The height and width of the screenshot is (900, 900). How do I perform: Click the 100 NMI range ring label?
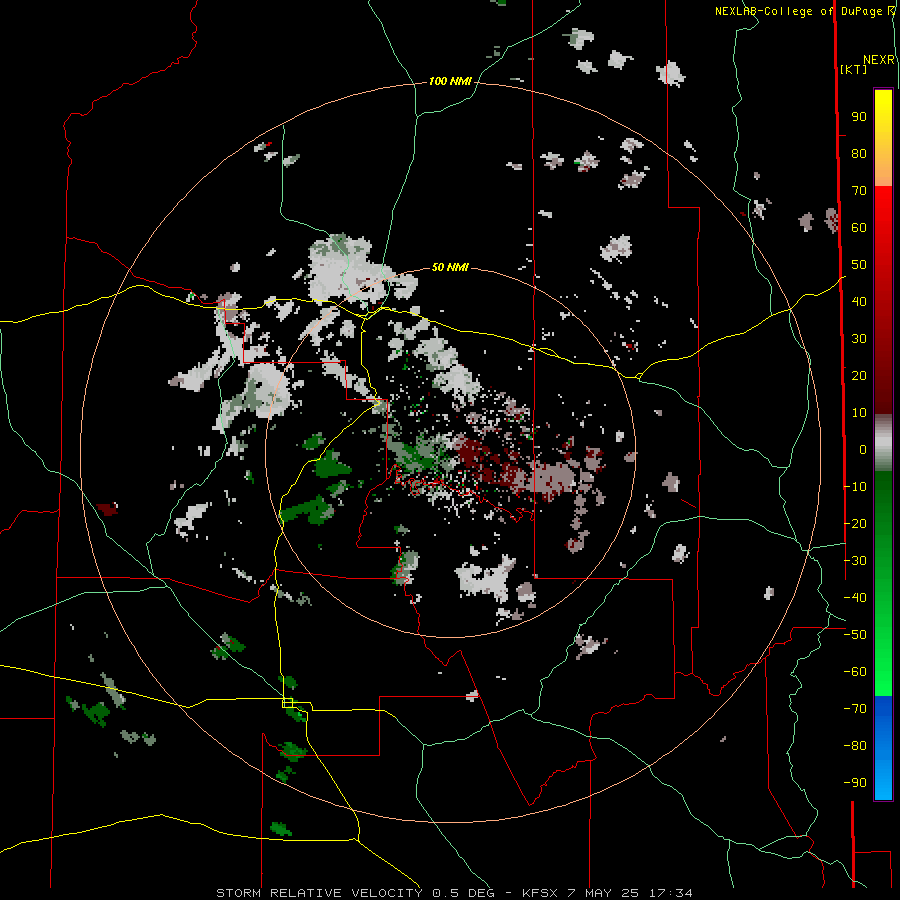[450, 82]
